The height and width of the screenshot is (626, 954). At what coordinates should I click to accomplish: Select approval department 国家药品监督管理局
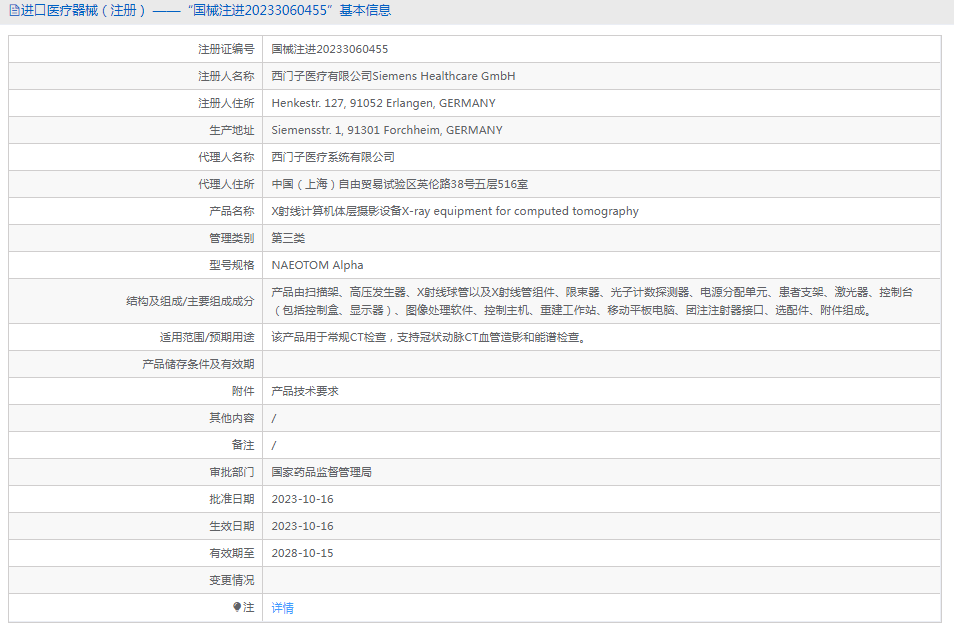tap(322, 472)
